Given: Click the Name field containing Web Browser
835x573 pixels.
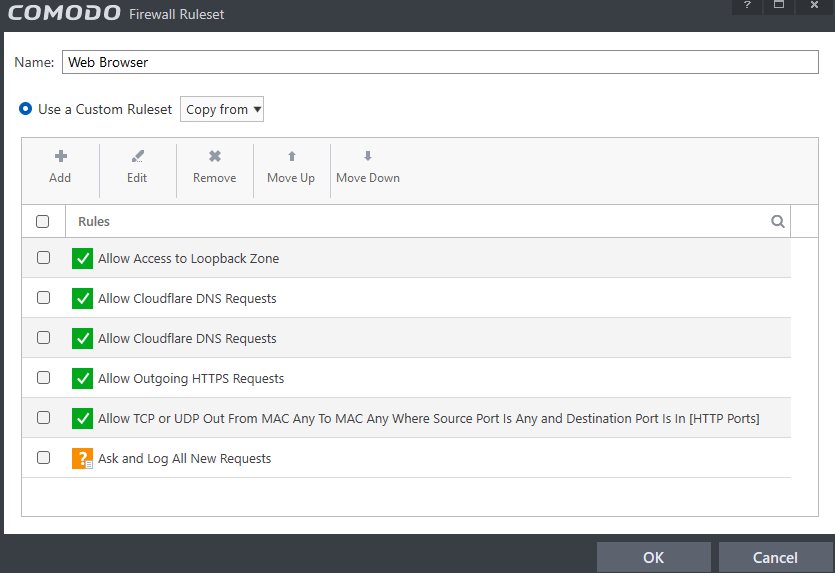Looking at the screenshot, I should coord(440,62).
